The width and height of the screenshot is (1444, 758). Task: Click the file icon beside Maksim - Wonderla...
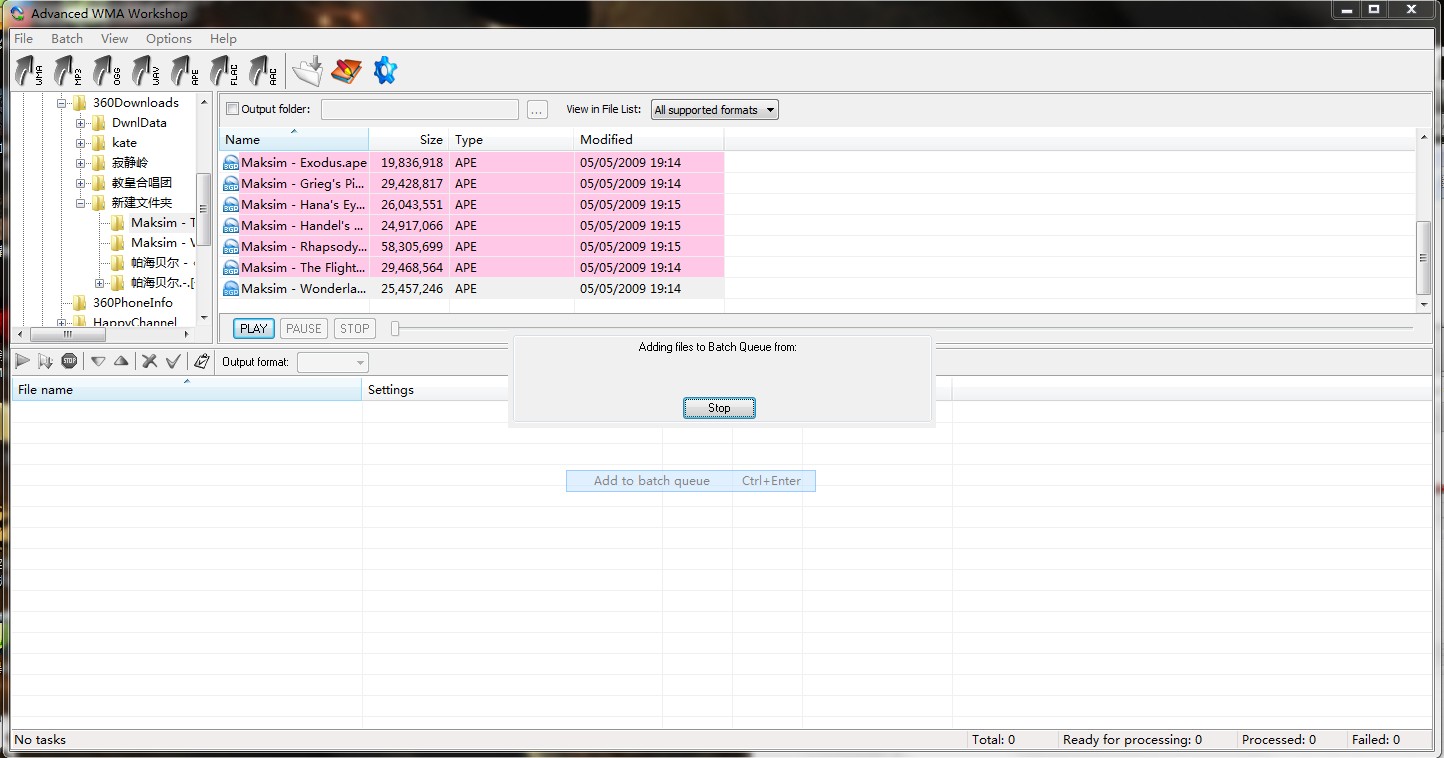coord(231,288)
